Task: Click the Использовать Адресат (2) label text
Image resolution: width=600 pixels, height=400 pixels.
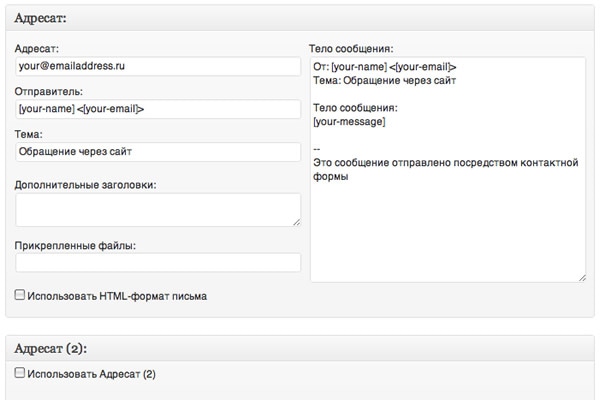Action: point(92,374)
